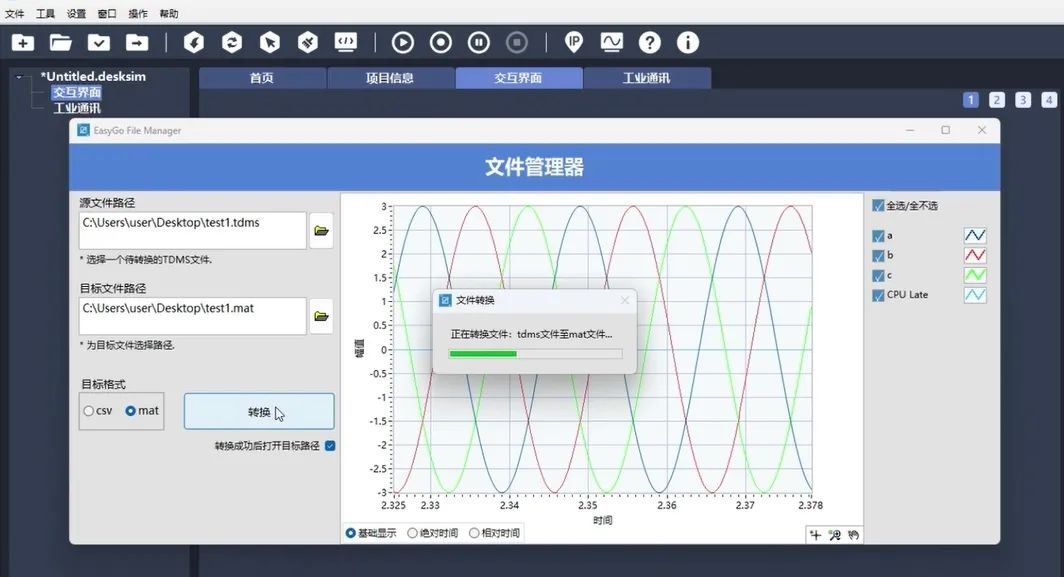This screenshot has height=577, width=1064.
Task: Open the 工具 menu
Action: coord(45,14)
